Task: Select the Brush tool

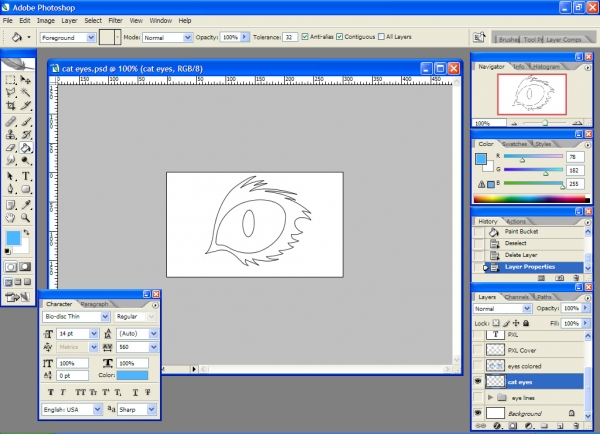Action: coord(25,122)
